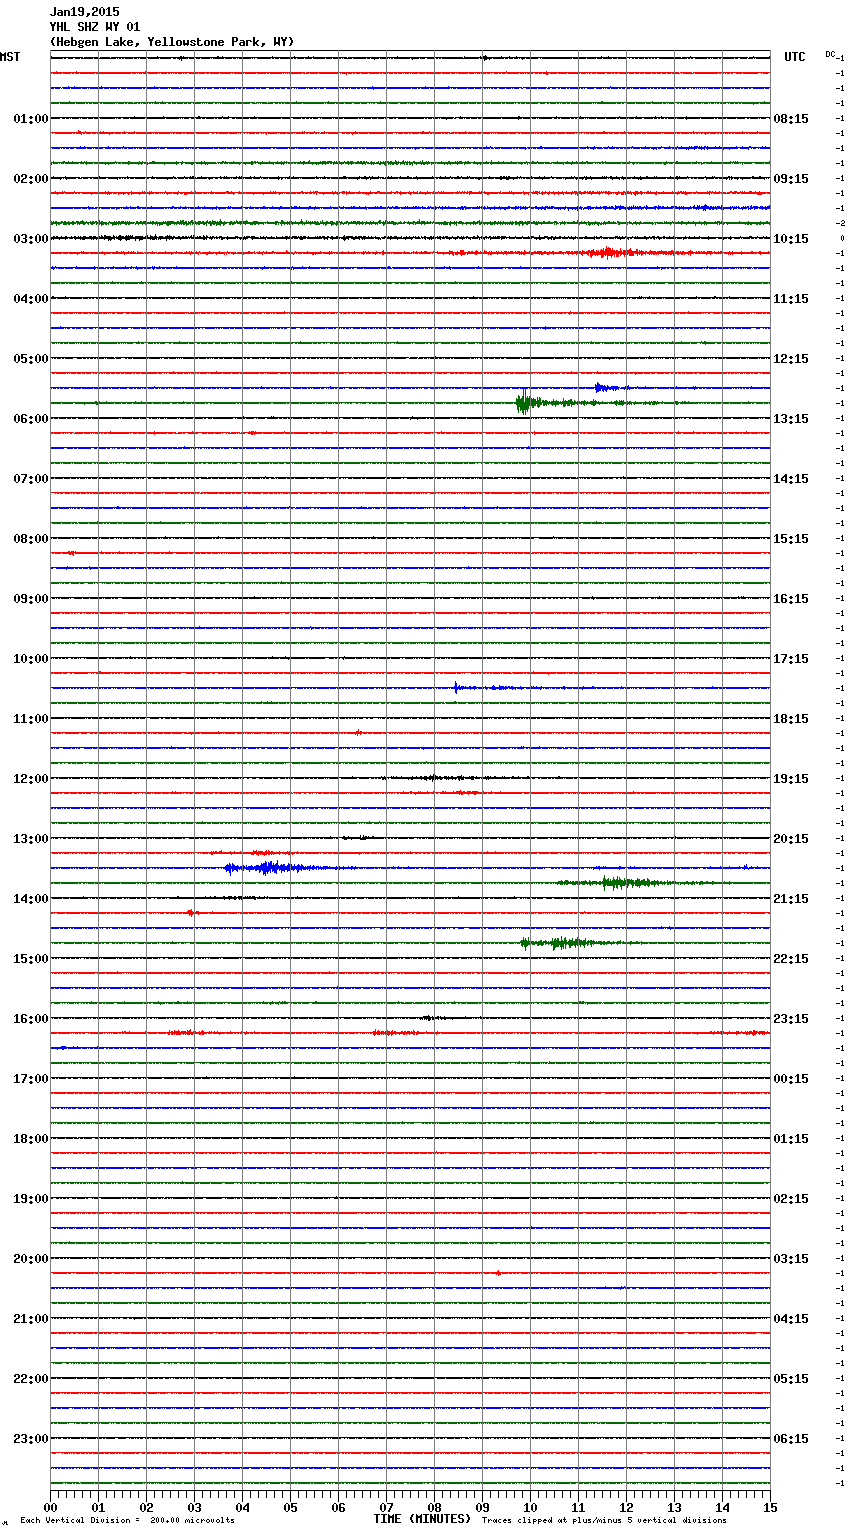Click the 08:15 UTC time label
The image size is (850, 1534).
[x=791, y=119]
